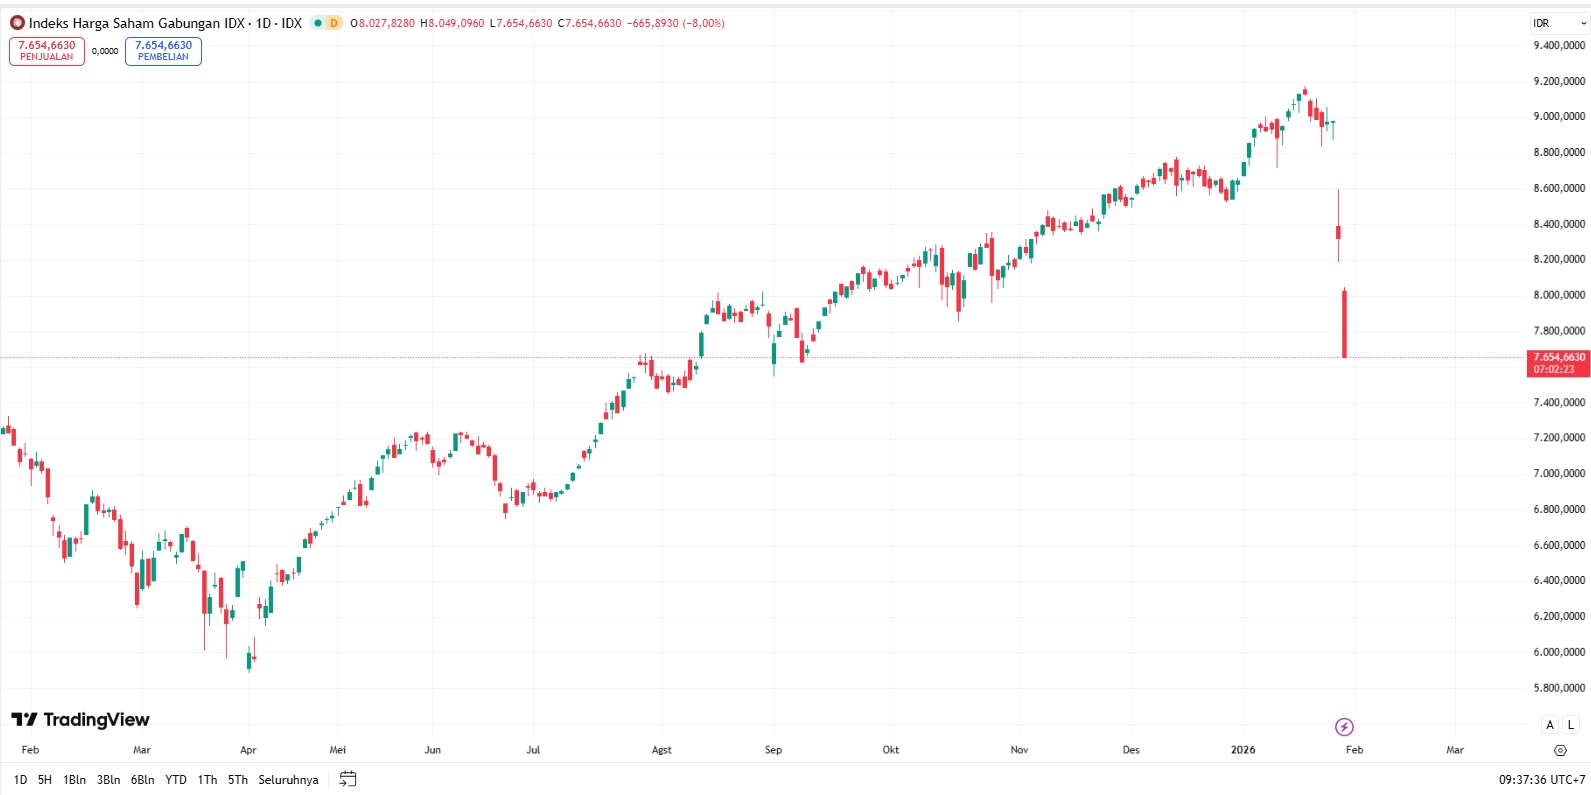Click the 8.600,0000 price axis label
This screenshot has height=795, width=1591.
pyautogui.click(x=1559, y=188)
